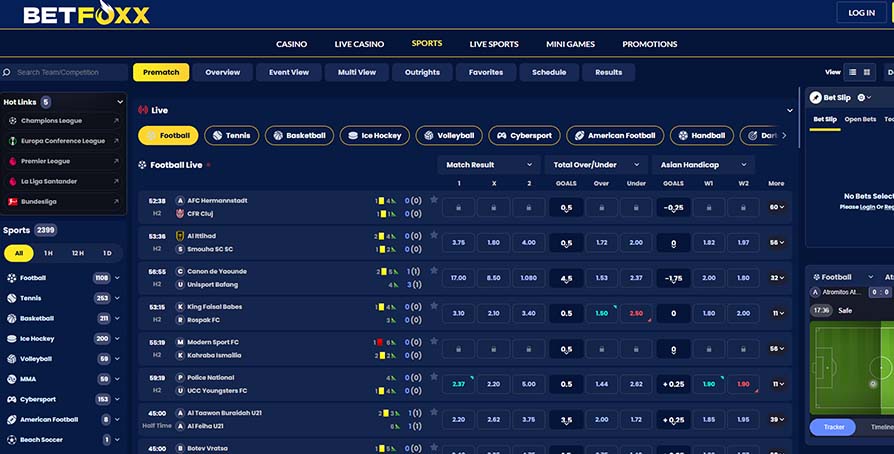Open Bundesliga external link arrow
894x454 pixels.
pos(116,201)
